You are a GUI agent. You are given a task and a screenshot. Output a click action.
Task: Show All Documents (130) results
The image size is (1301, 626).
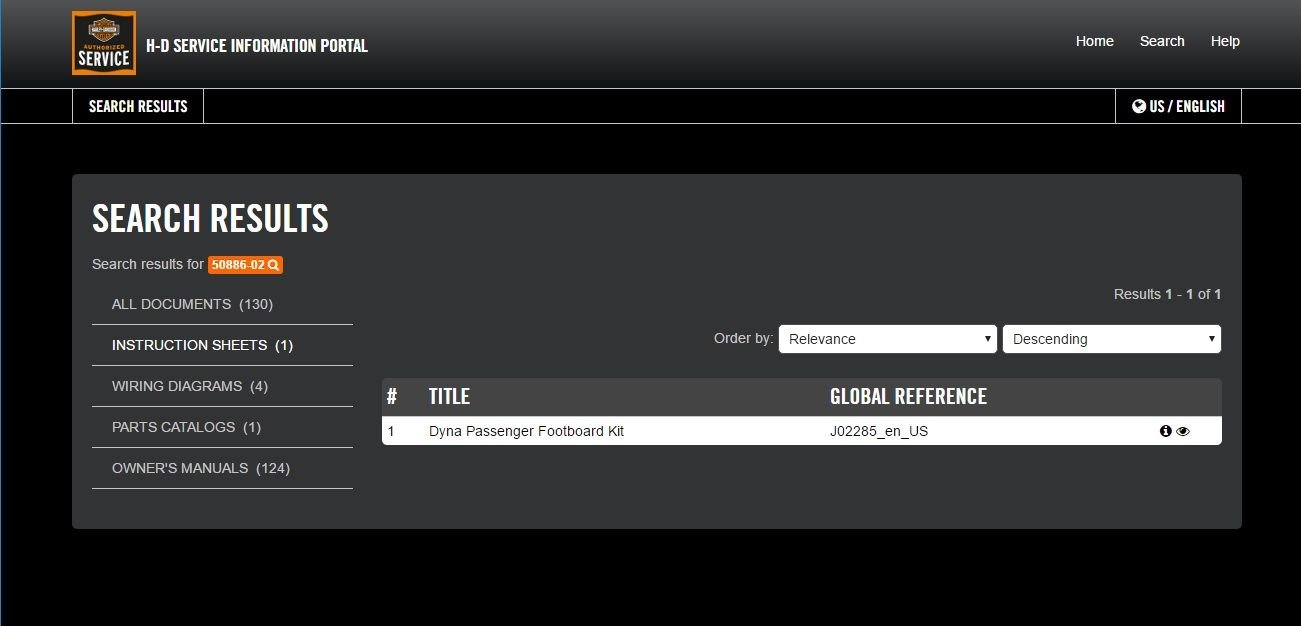pos(192,304)
